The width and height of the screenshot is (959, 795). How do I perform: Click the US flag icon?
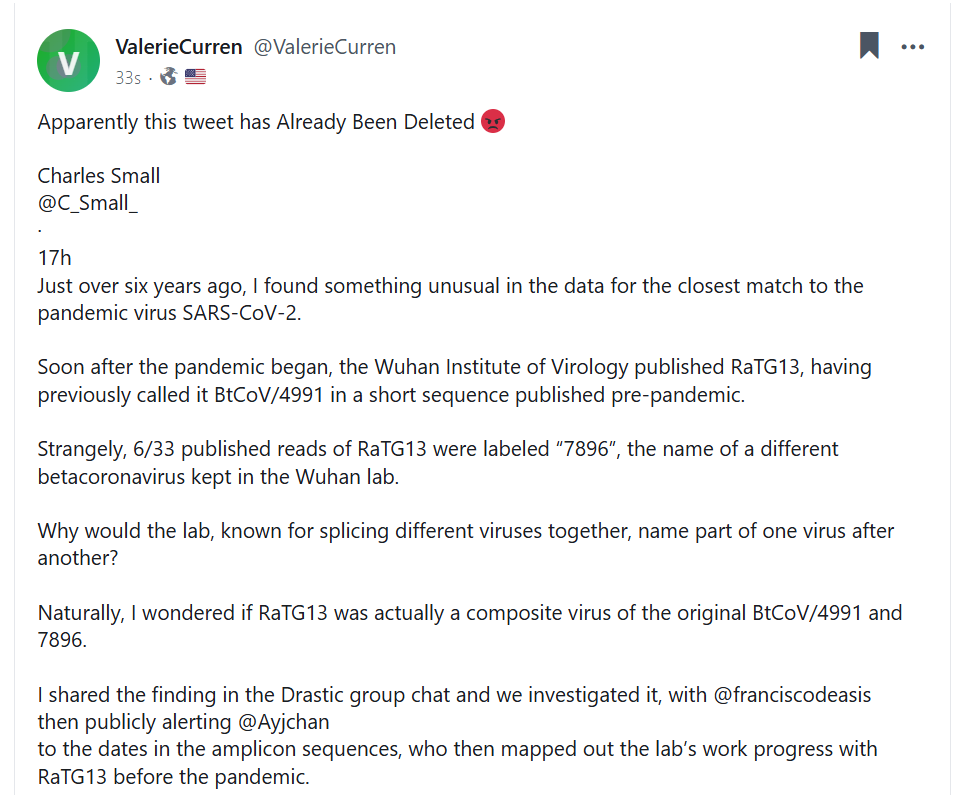pos(195,77)
